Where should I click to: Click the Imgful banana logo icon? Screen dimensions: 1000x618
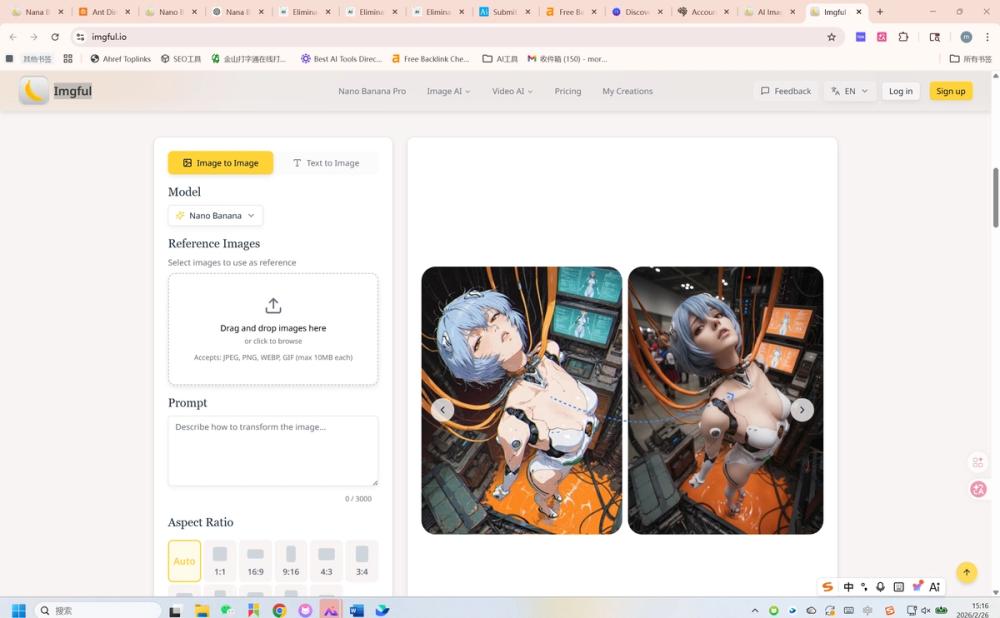point(33,91)
